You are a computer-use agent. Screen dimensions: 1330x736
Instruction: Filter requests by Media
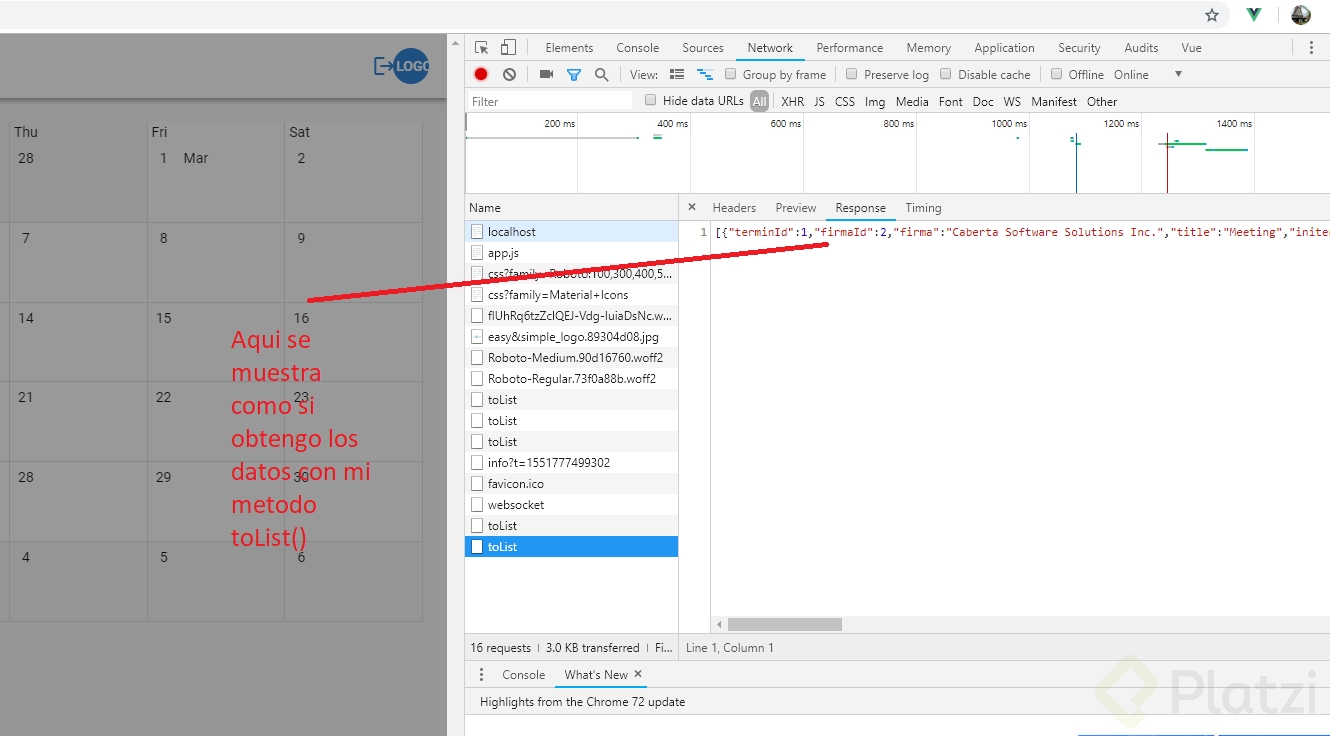coord(912,101)
